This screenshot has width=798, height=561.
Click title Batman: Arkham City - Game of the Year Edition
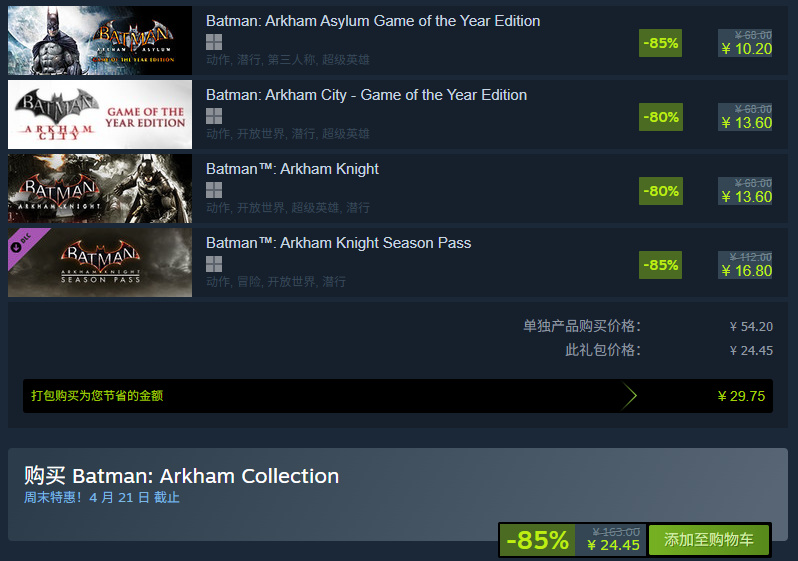click(366, 95)
